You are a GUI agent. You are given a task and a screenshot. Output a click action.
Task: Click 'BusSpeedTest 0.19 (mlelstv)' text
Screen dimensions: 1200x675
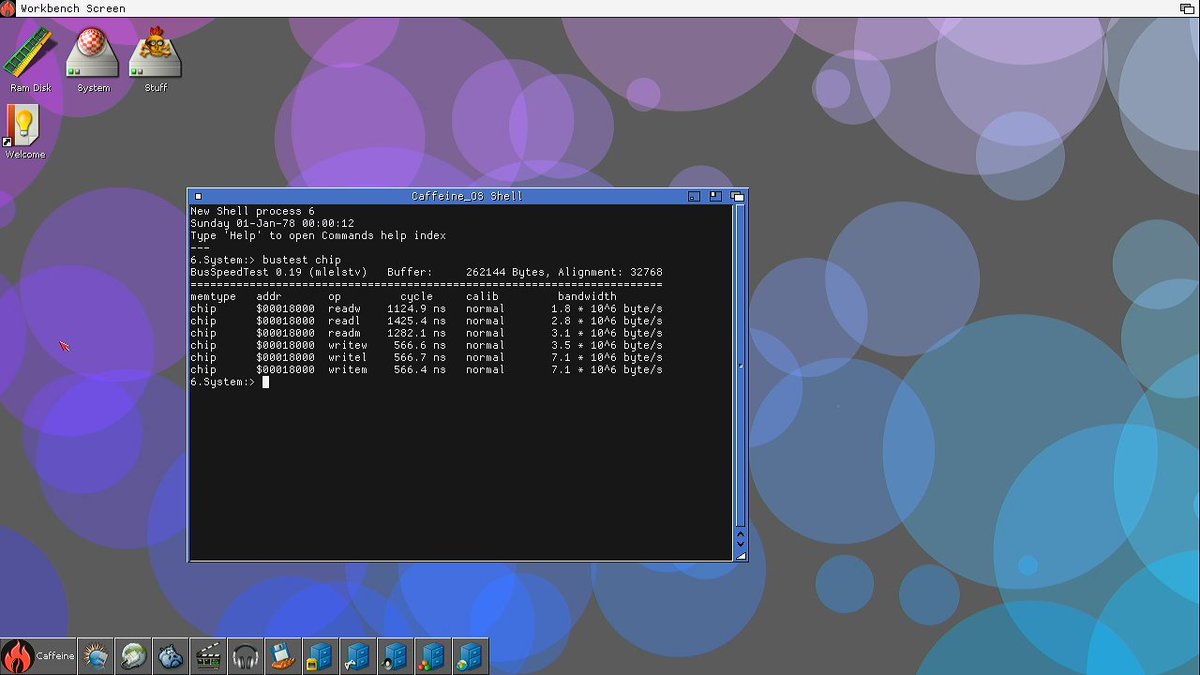pyautogui.click(x=279, y=272)
